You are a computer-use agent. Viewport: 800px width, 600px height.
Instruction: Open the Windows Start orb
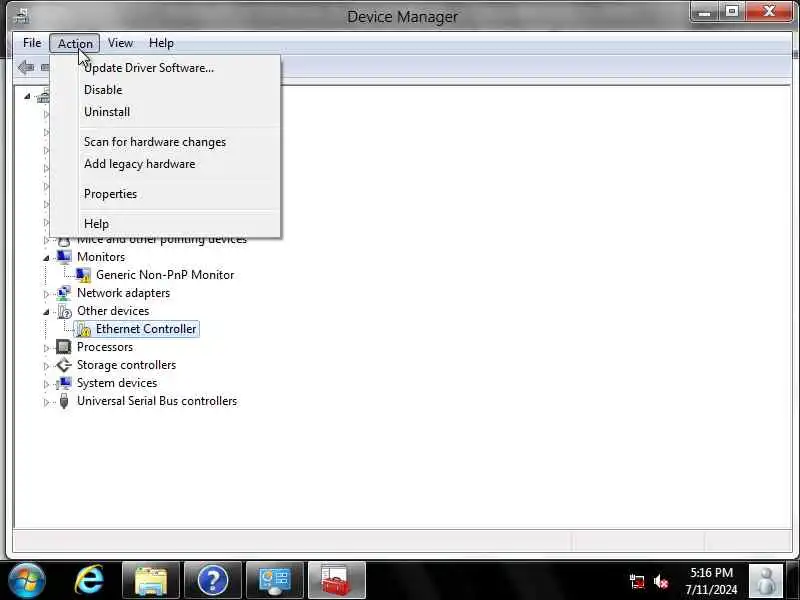coord(27,580)
